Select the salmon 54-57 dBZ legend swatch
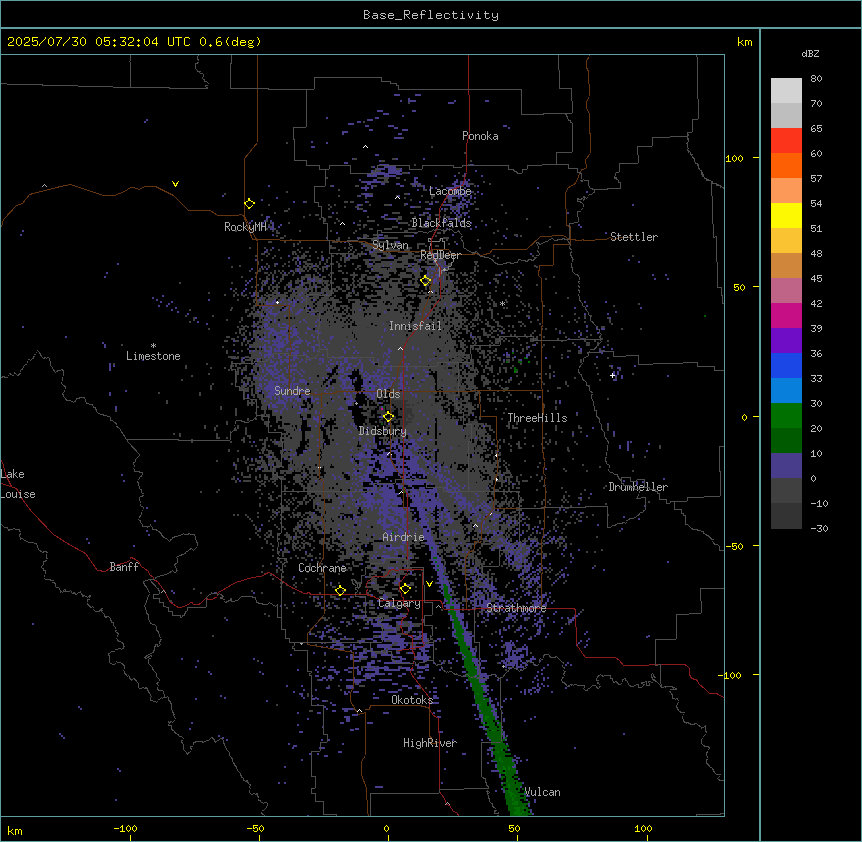862x842 pixels. 786,191
